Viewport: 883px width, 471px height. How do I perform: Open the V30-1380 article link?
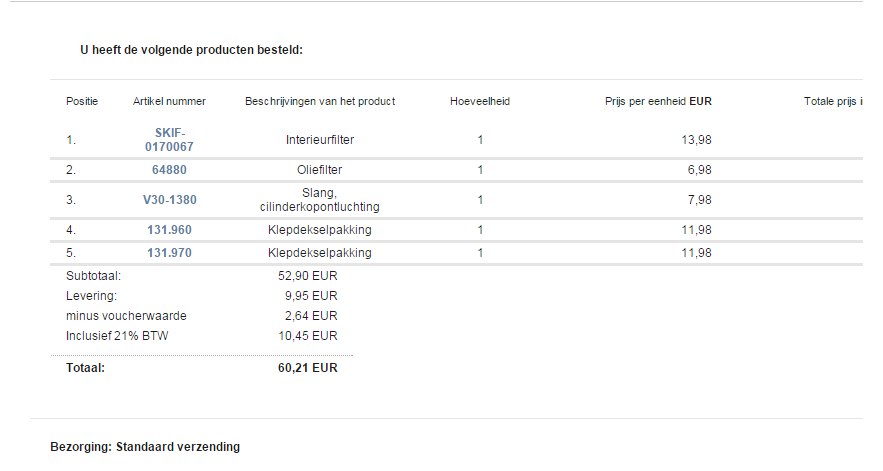pyautogui.click(x=170, y=199)
